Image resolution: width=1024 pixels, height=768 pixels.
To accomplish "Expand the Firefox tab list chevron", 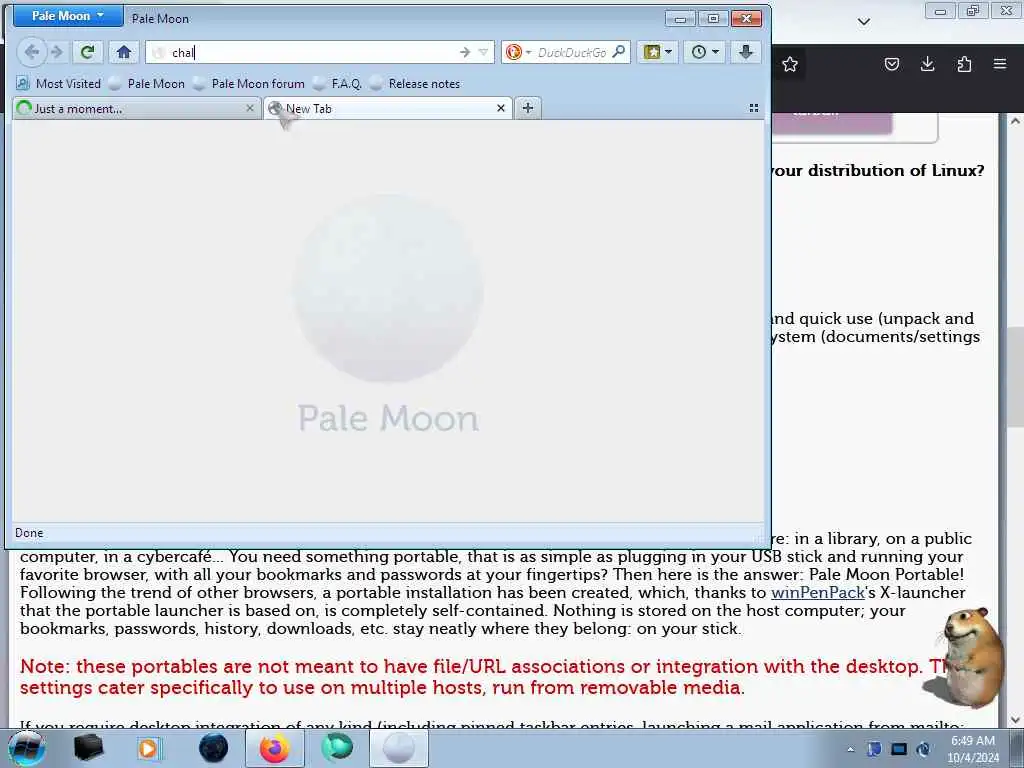I will click(x=864, y=22).
